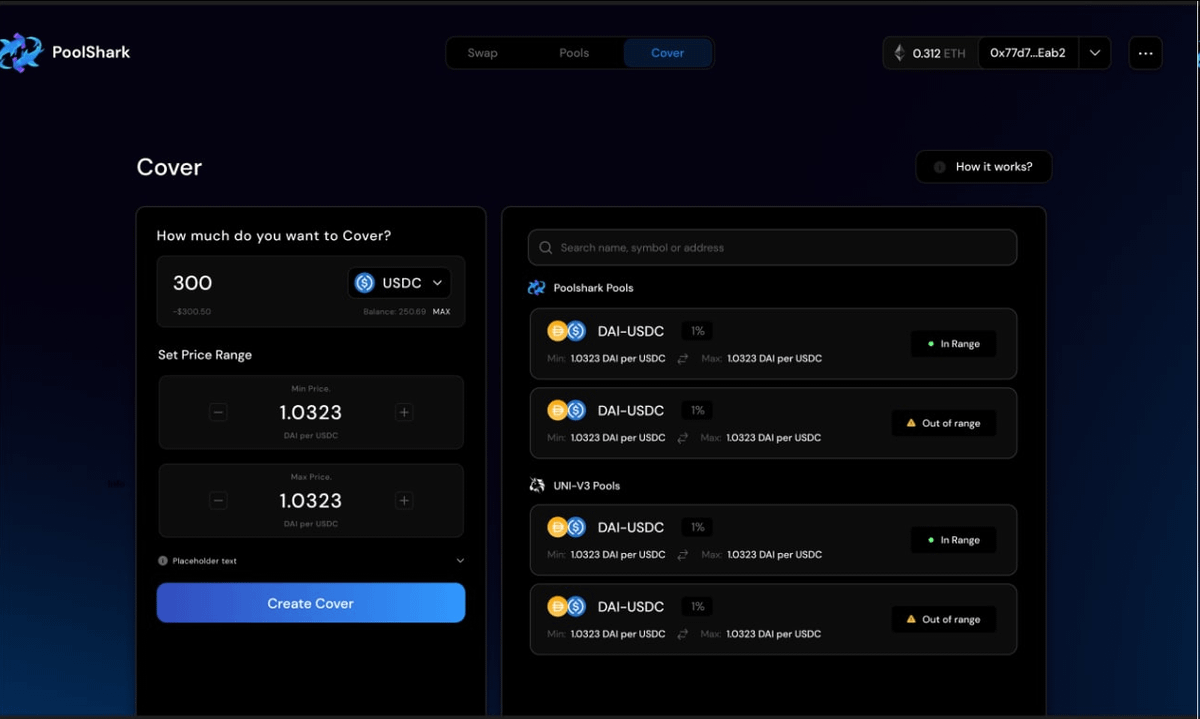The image size is (1200, 719).
Task: Click the UNI-V3 Pools unicorn icon
Action: click(537, 486)
